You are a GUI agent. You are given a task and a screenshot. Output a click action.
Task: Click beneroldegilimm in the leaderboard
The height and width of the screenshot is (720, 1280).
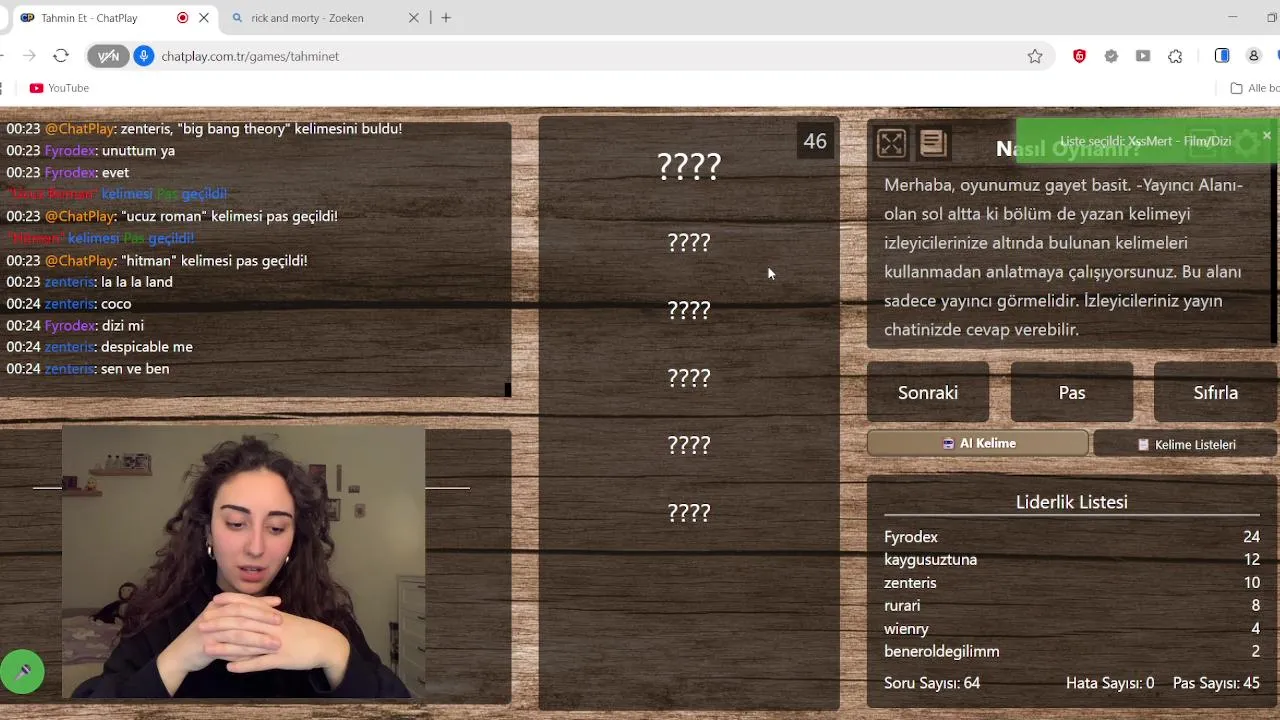click(942, 651)
